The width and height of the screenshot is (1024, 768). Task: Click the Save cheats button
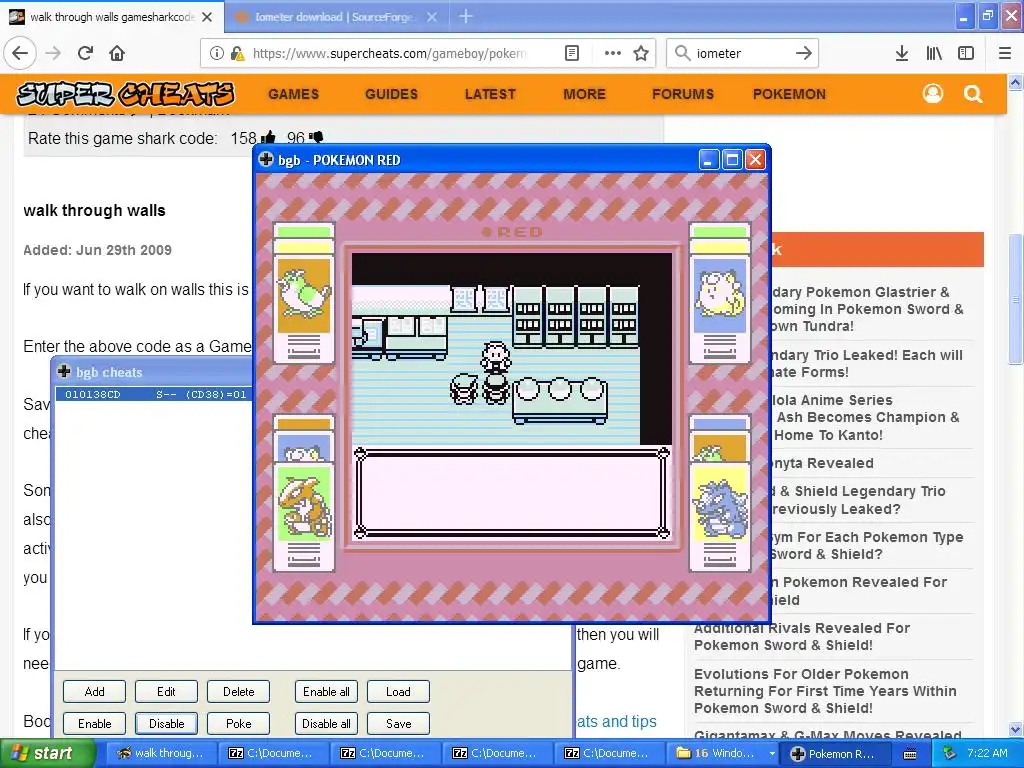[x=398, y=724]
